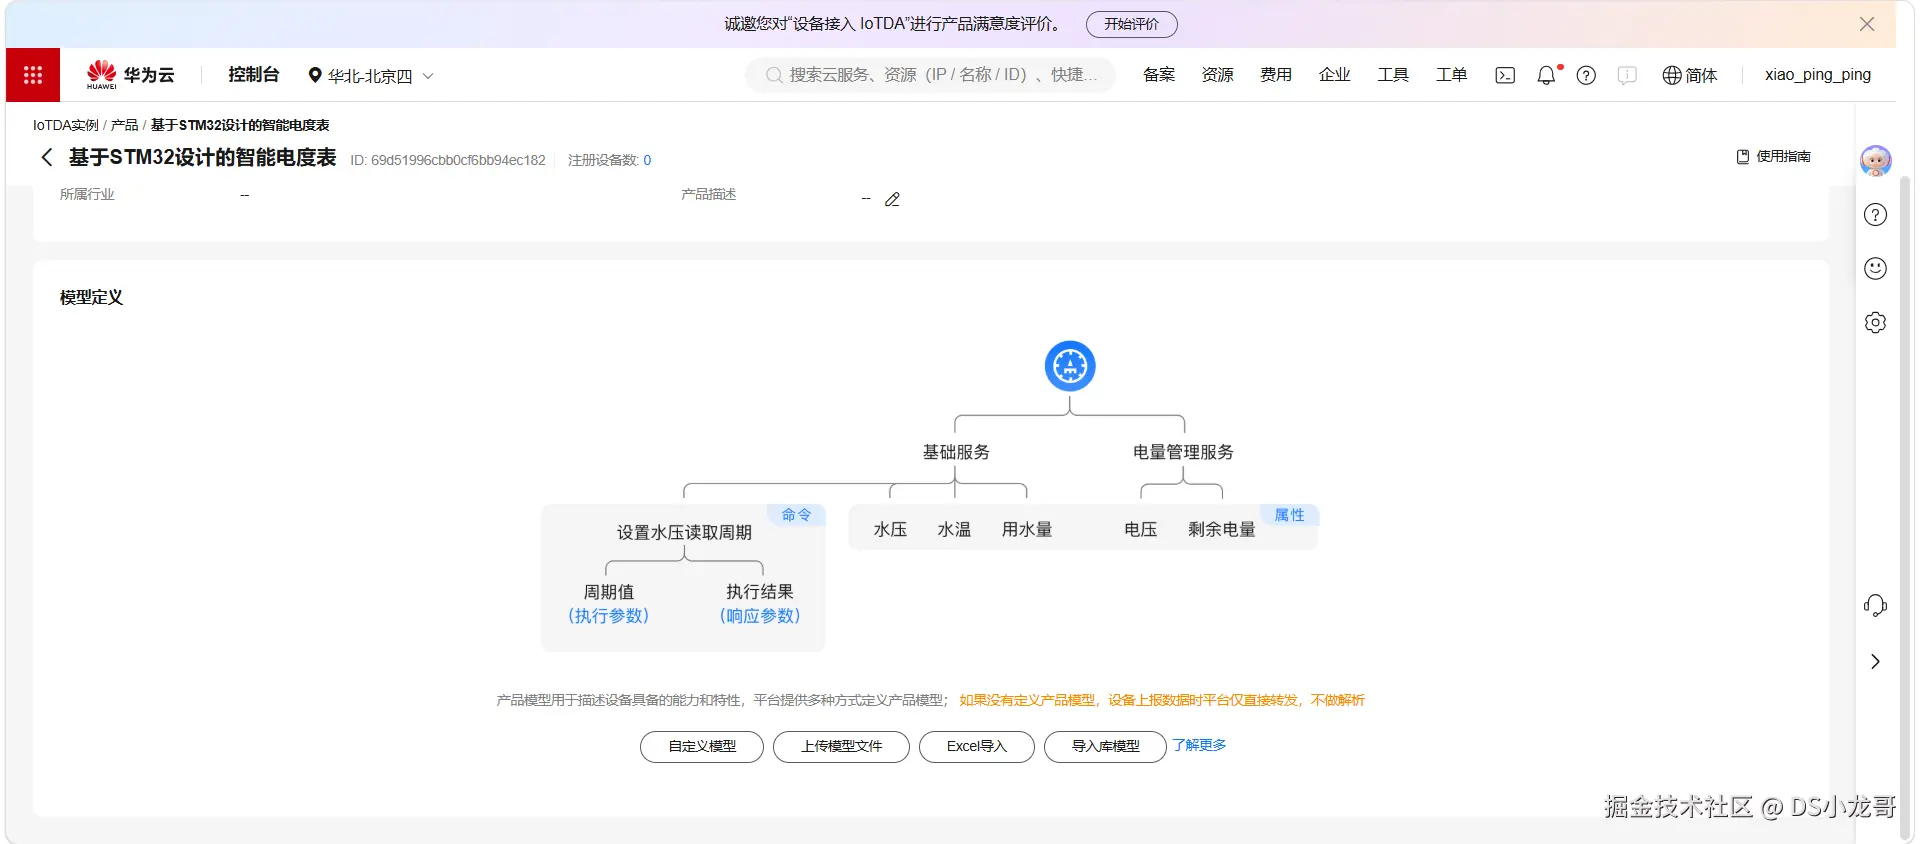Viewport: 1920px width, 844px height.
Task: Click the 上传模型文件 button
Action: click(841, 747)
